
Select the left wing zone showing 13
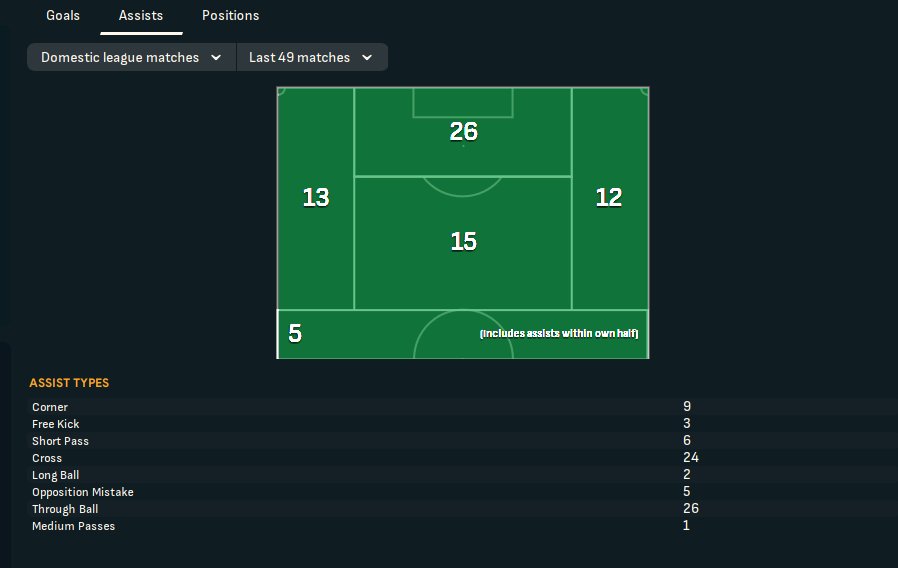point(316,198)
